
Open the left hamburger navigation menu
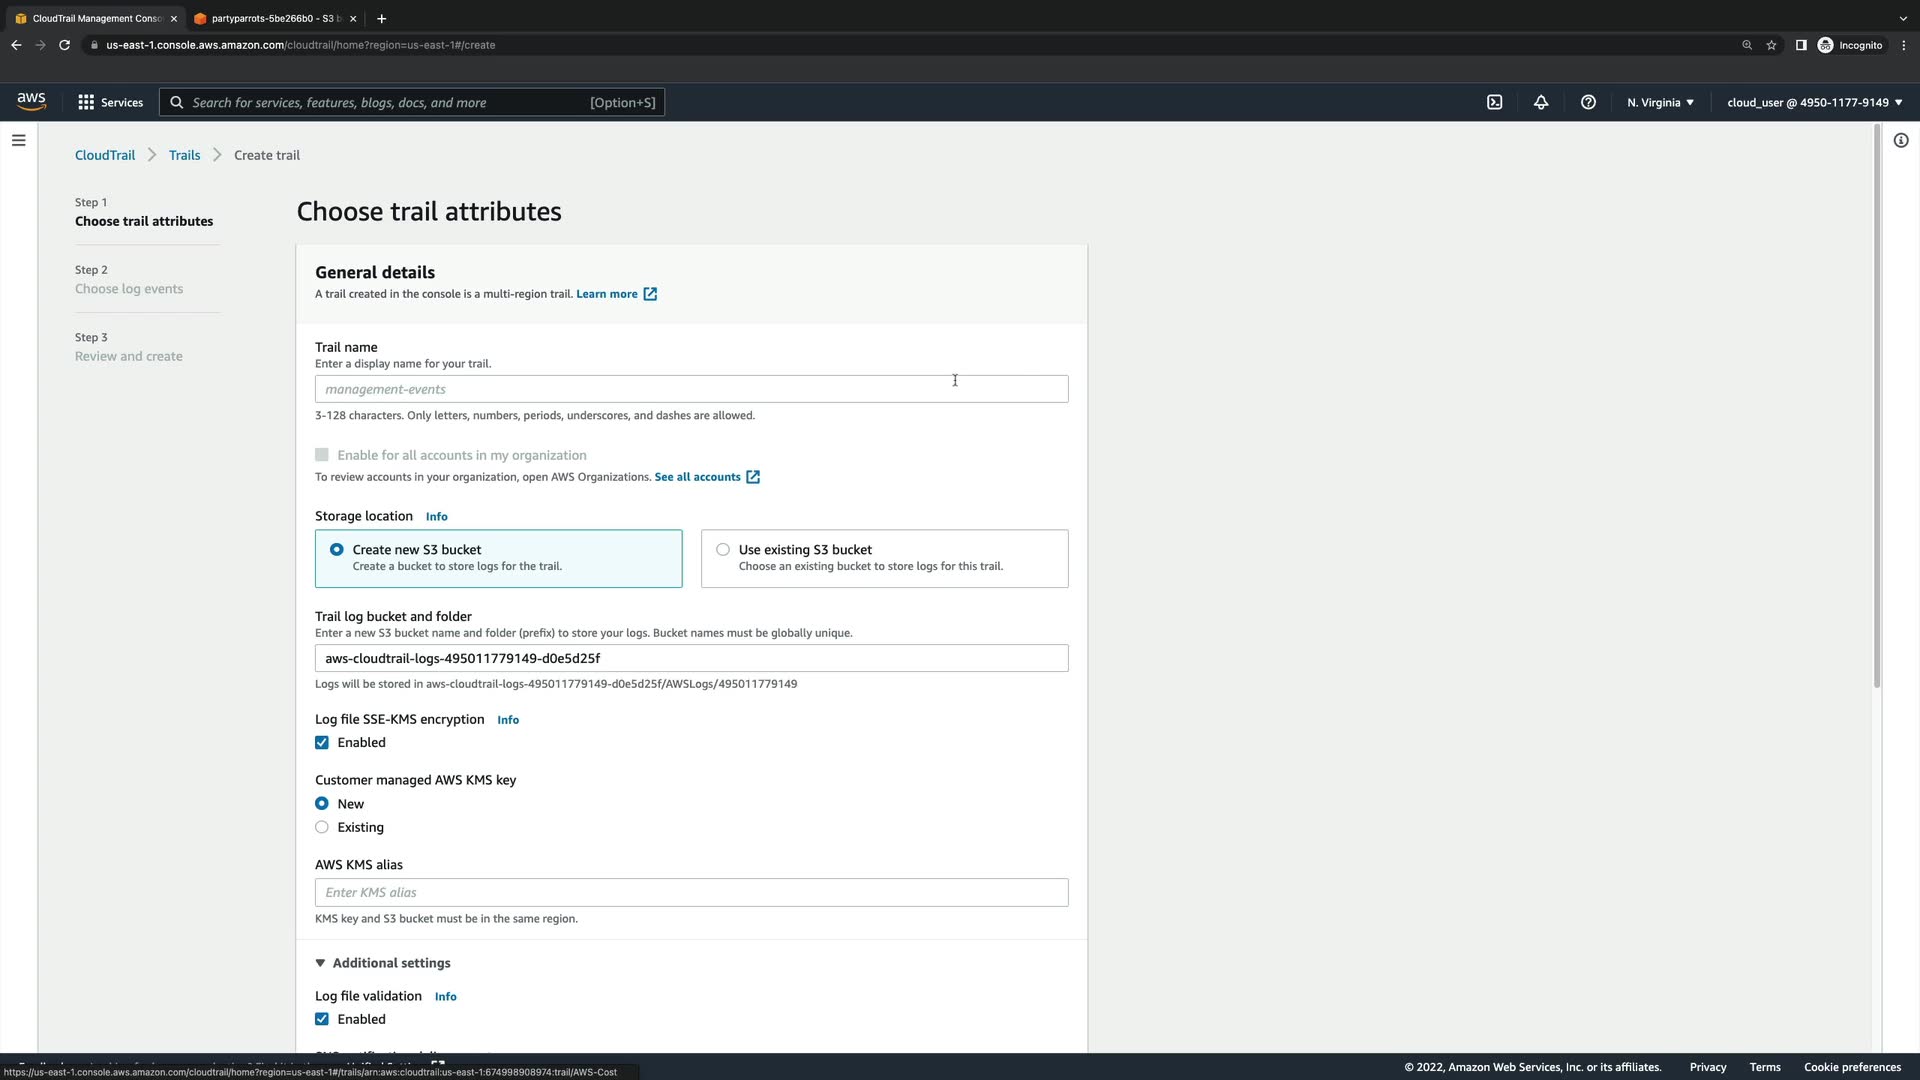pyautogui.click(x=18, y=140)
